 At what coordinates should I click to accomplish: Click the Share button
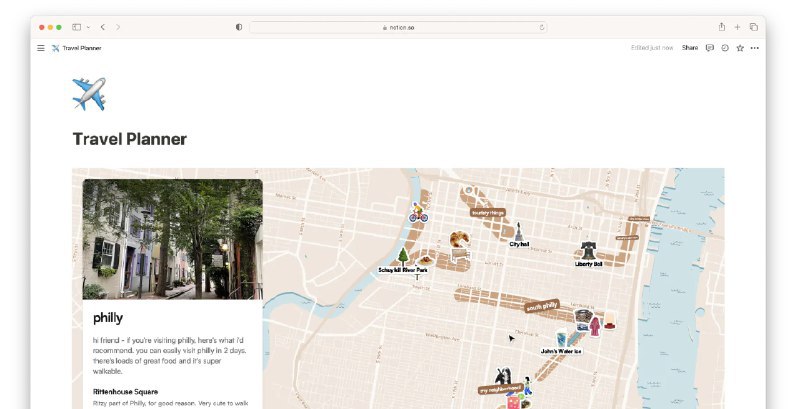pos(690,48)
